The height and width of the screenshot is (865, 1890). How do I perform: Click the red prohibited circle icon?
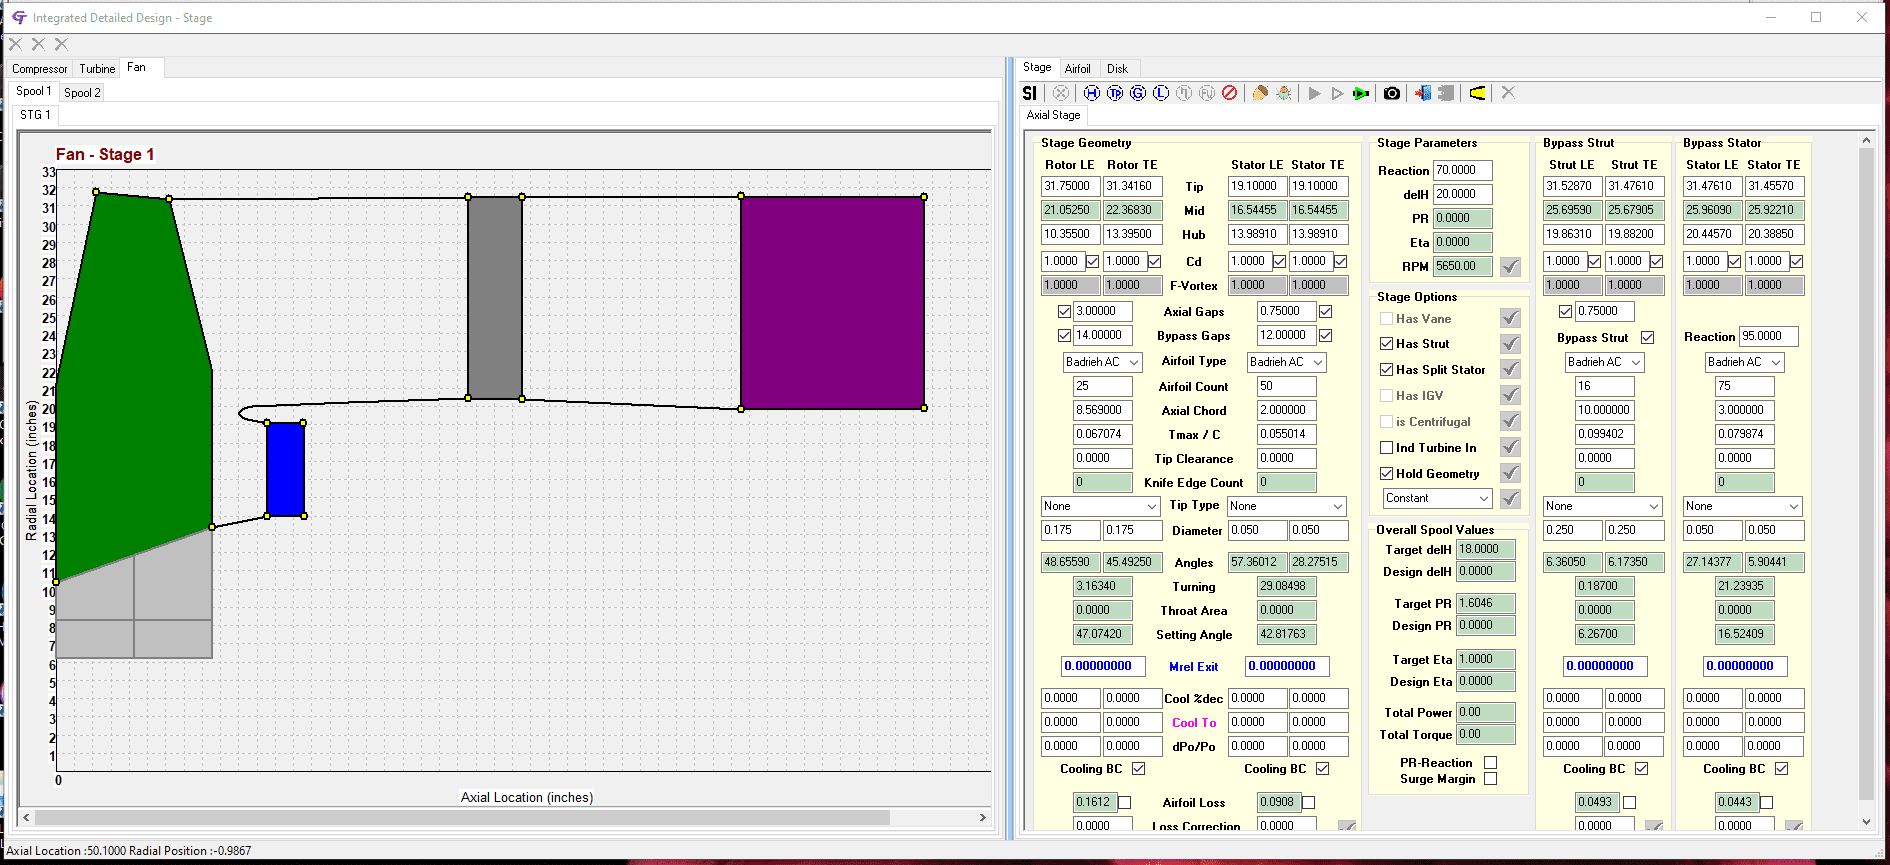click(x=1230, y=93)
